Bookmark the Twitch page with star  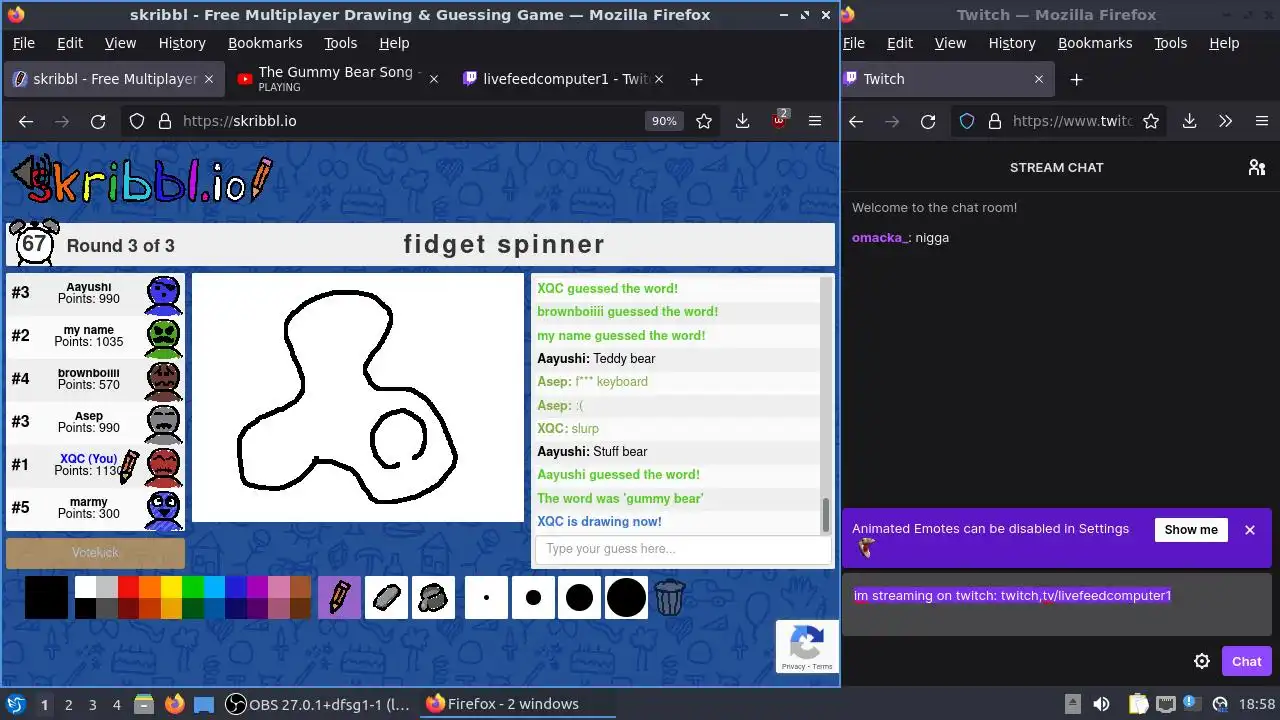point(1151,121)
